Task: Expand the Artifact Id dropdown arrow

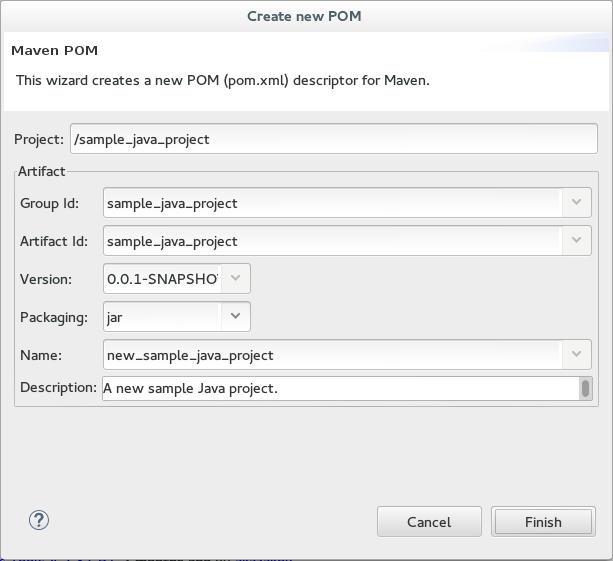Action: [576, 240]
